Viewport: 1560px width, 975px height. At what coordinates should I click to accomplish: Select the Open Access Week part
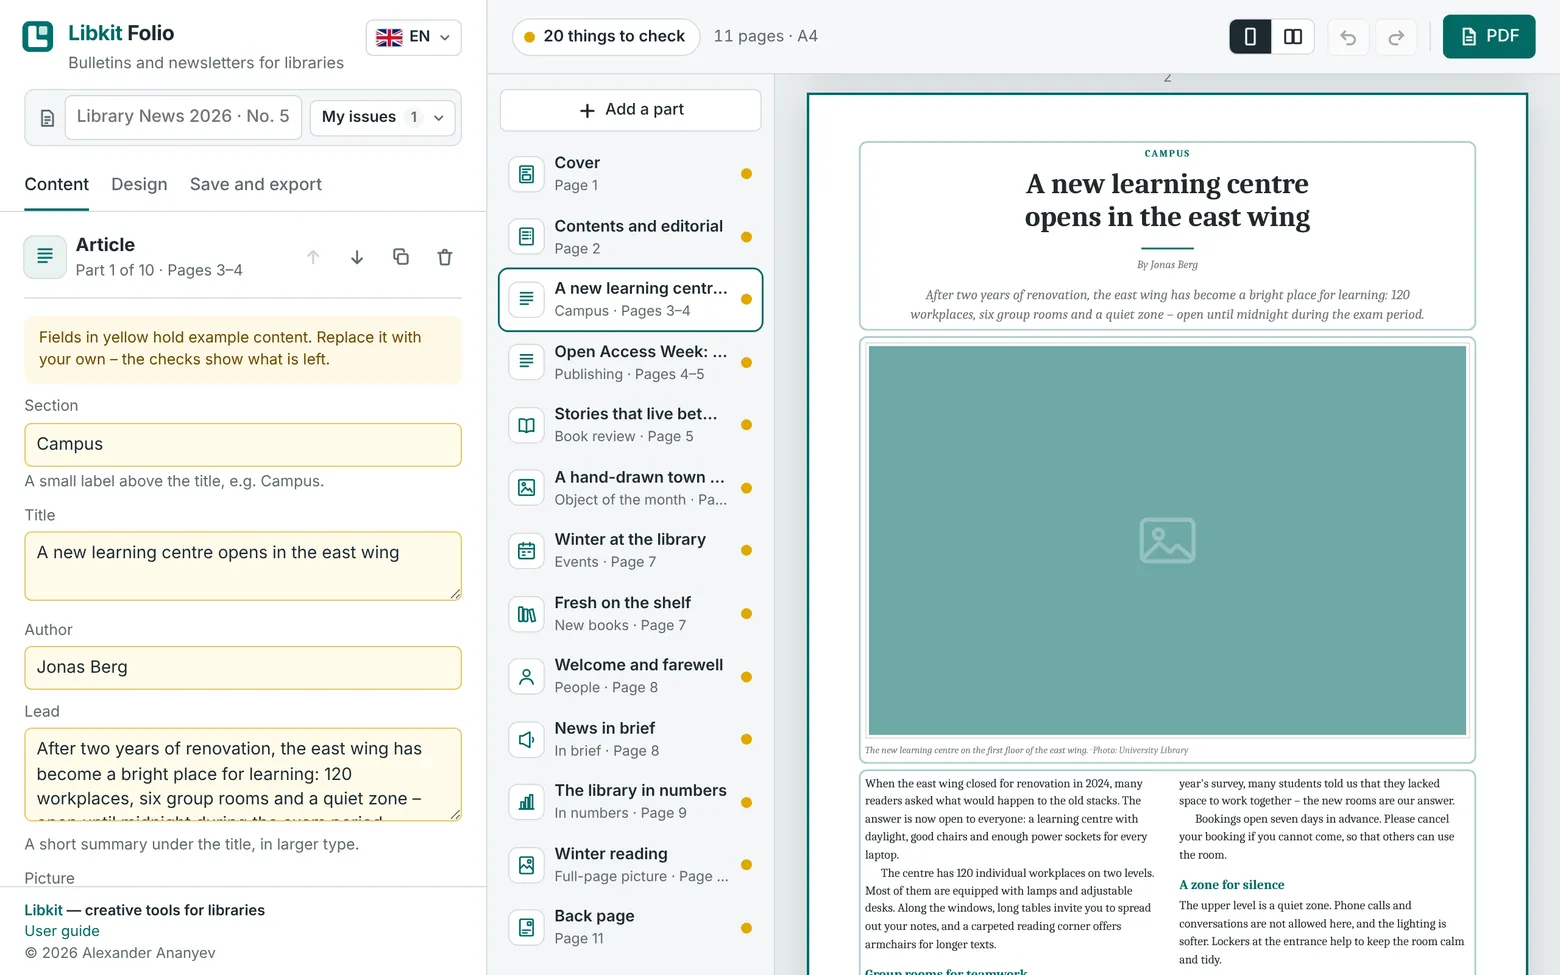(x=631, y=362)
